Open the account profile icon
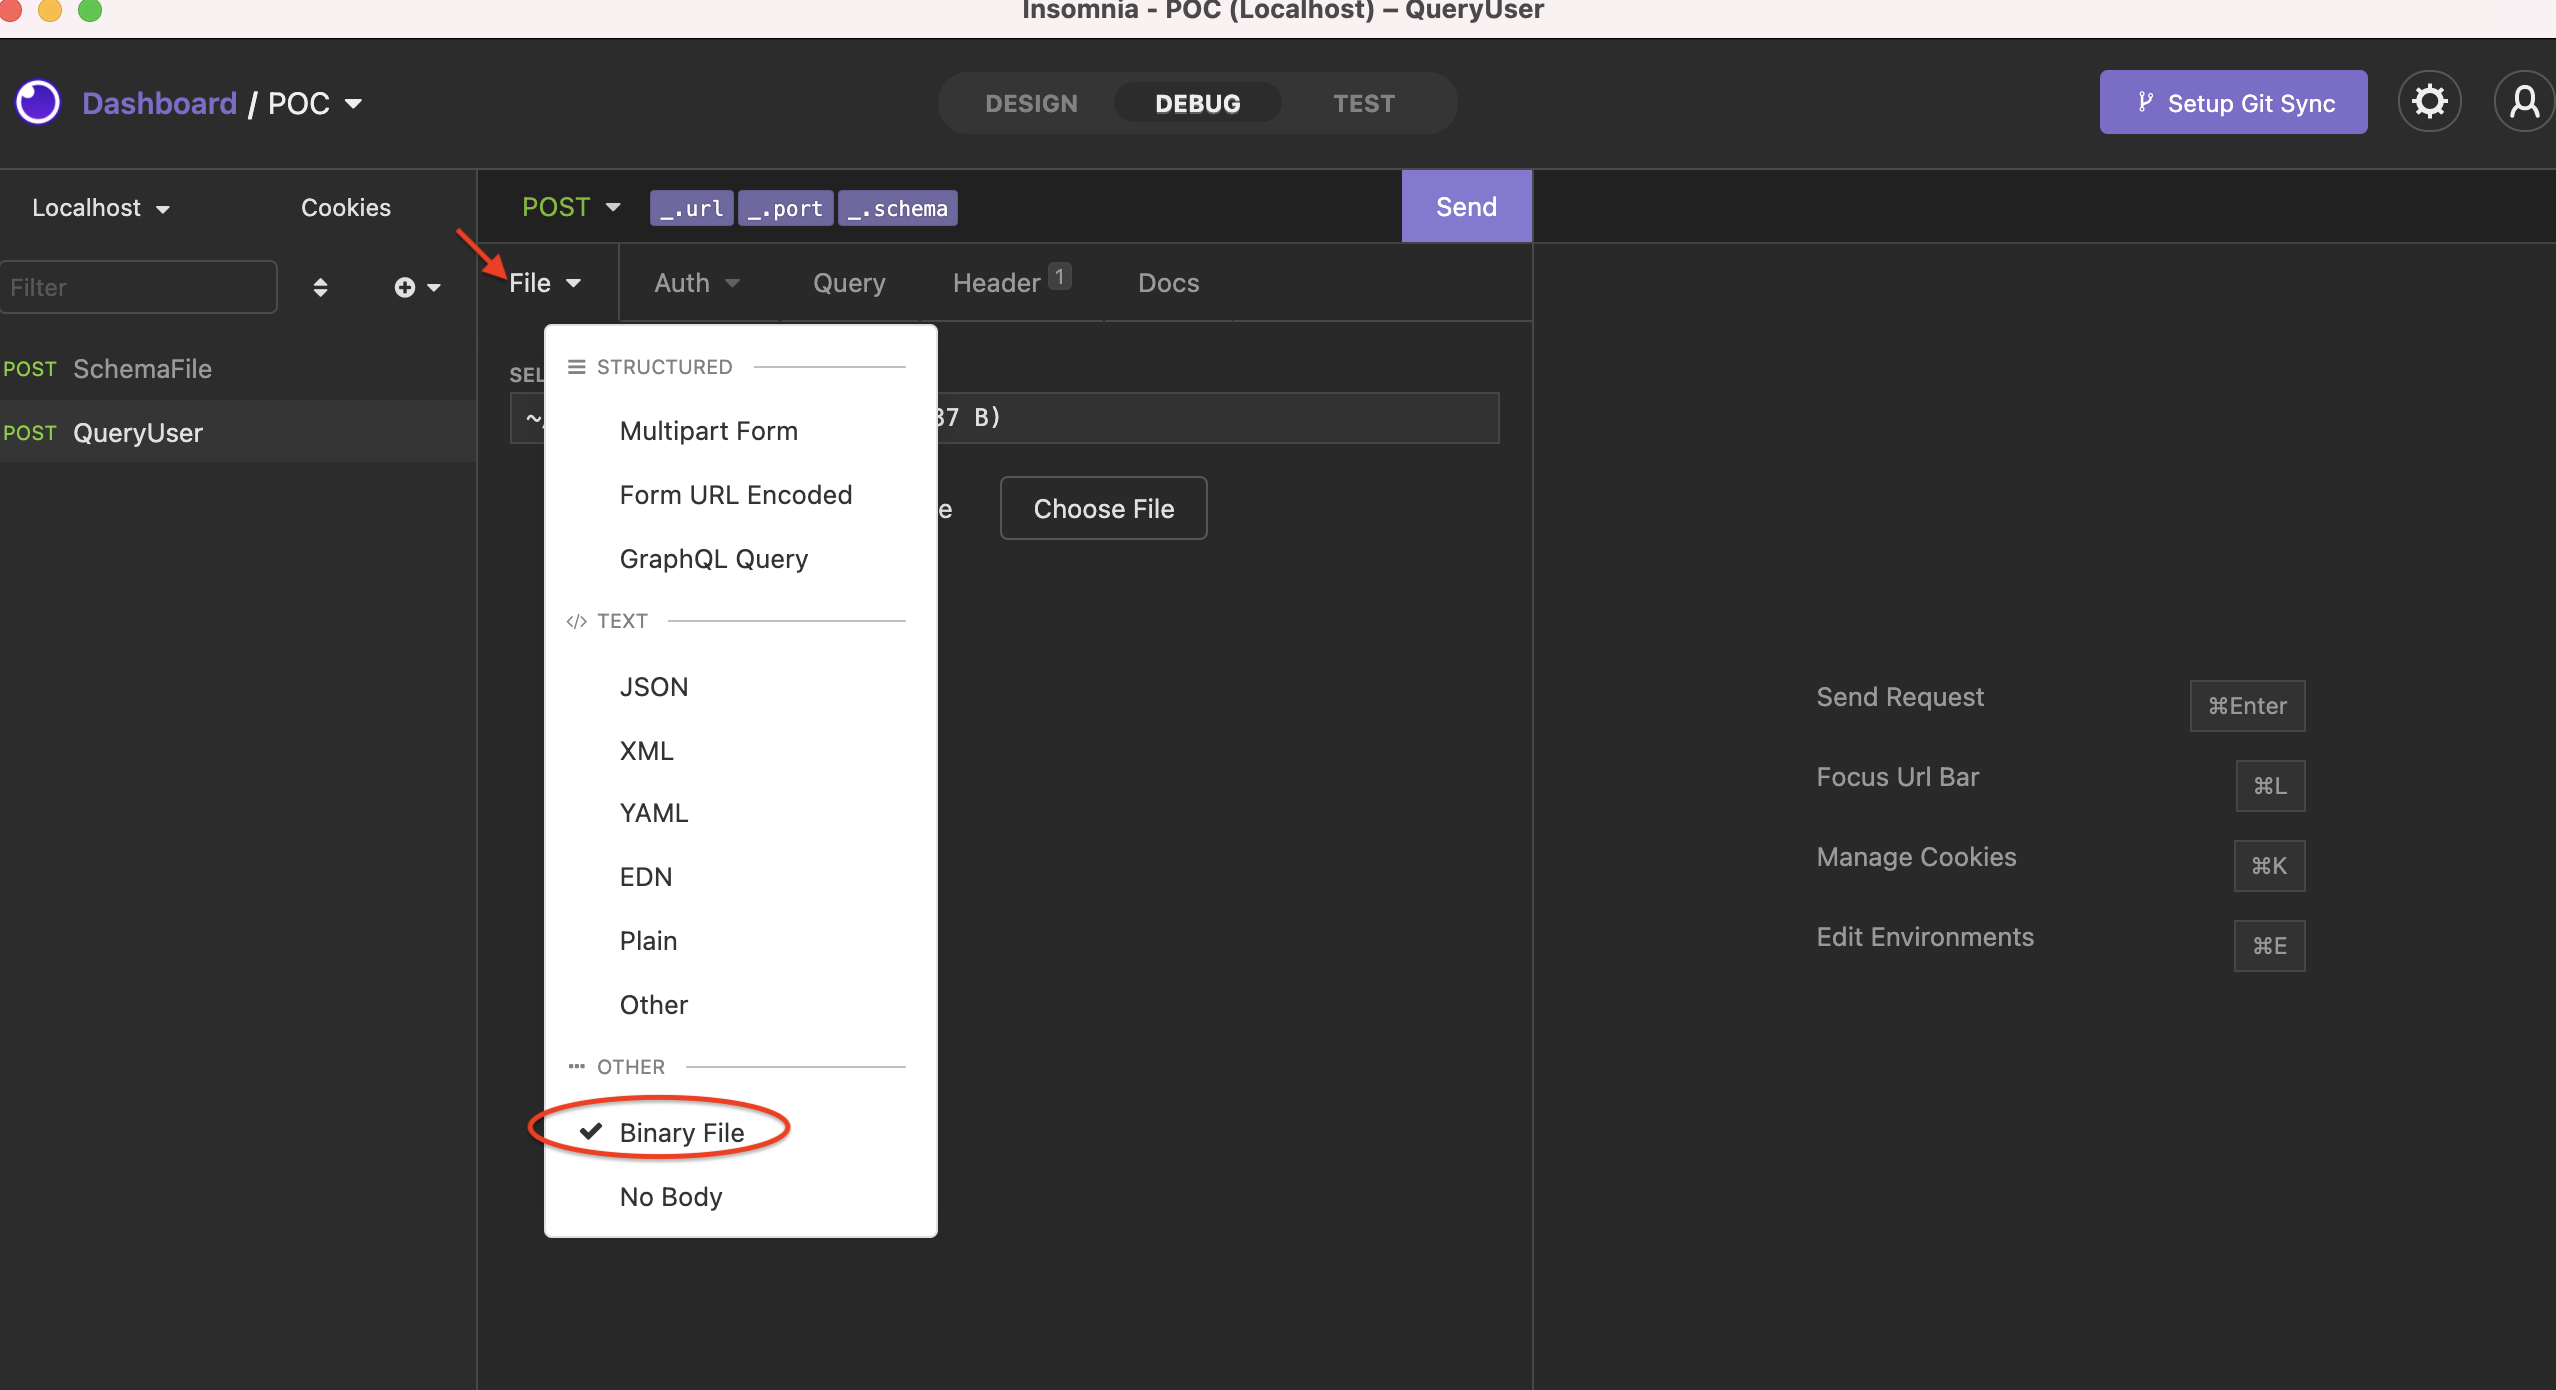This screenshot has width=2556, height=1390. [2524, 101]
